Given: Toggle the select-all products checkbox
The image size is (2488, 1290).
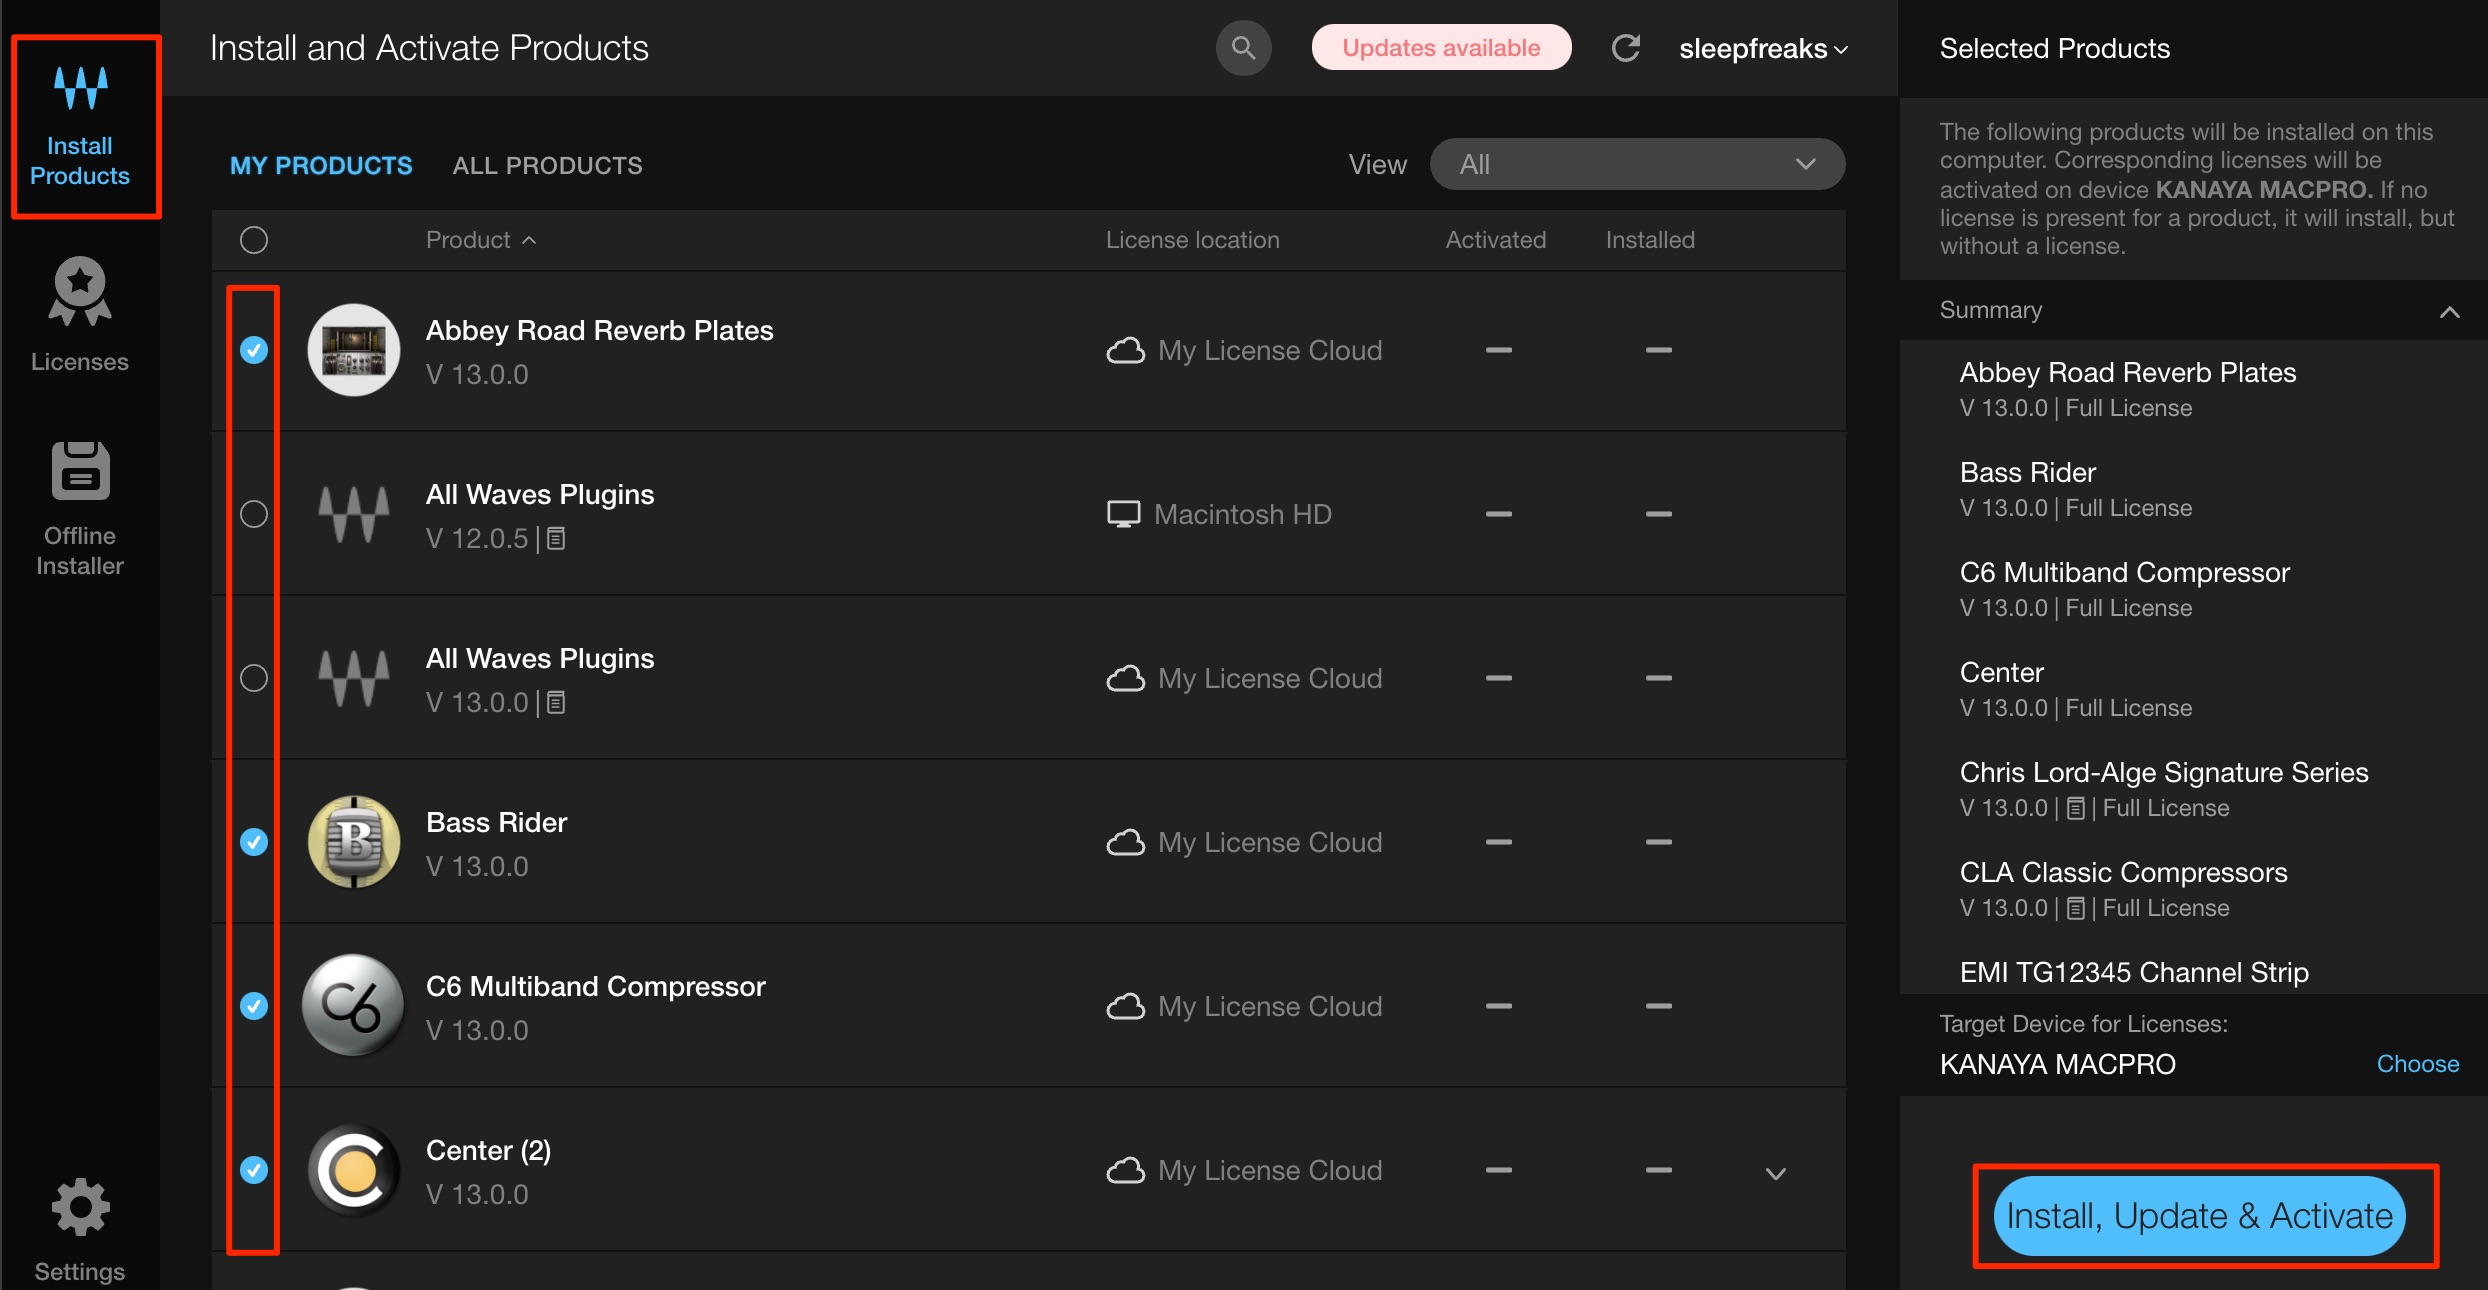Looking at the screenshot, I should click(x=254, y=240).
